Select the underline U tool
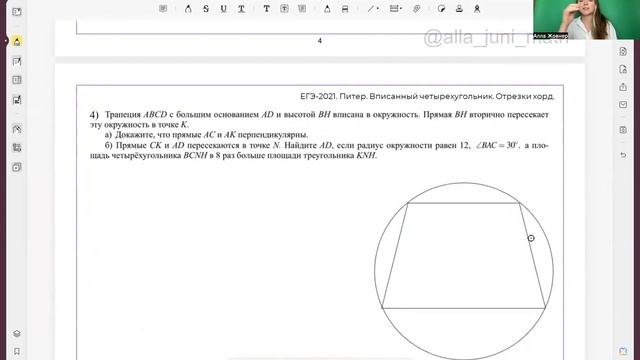 point(224,9)
